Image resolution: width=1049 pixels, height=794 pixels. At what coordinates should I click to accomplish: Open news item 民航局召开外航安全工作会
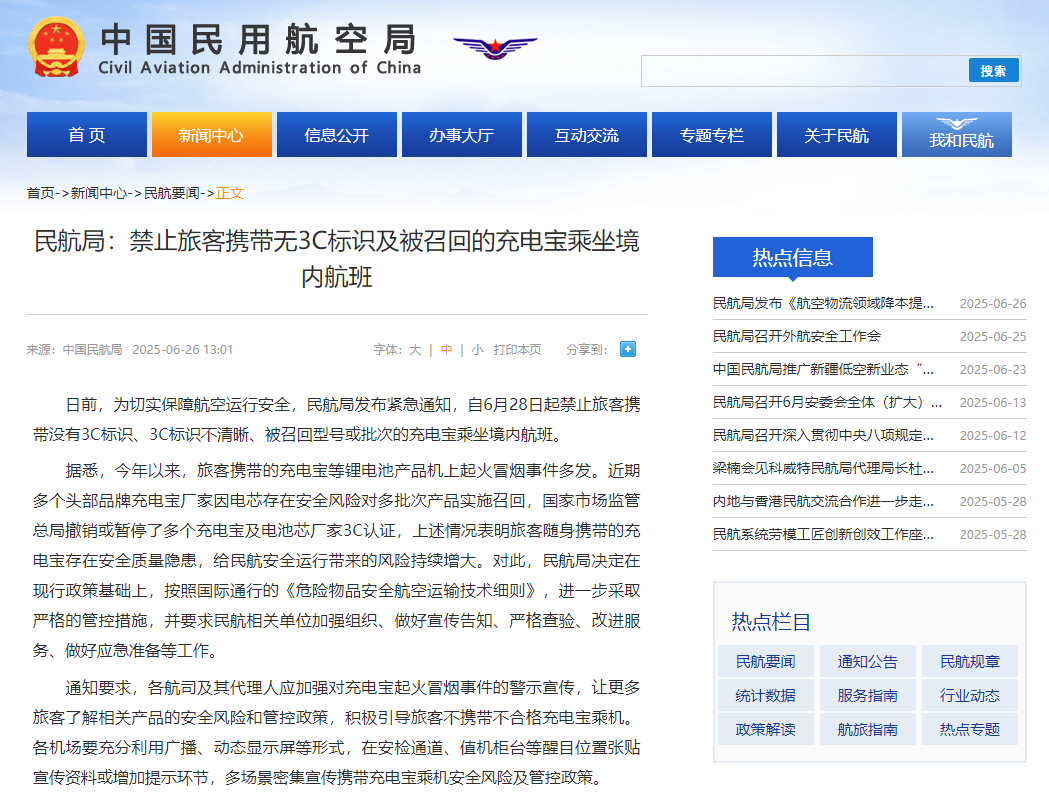797,336
